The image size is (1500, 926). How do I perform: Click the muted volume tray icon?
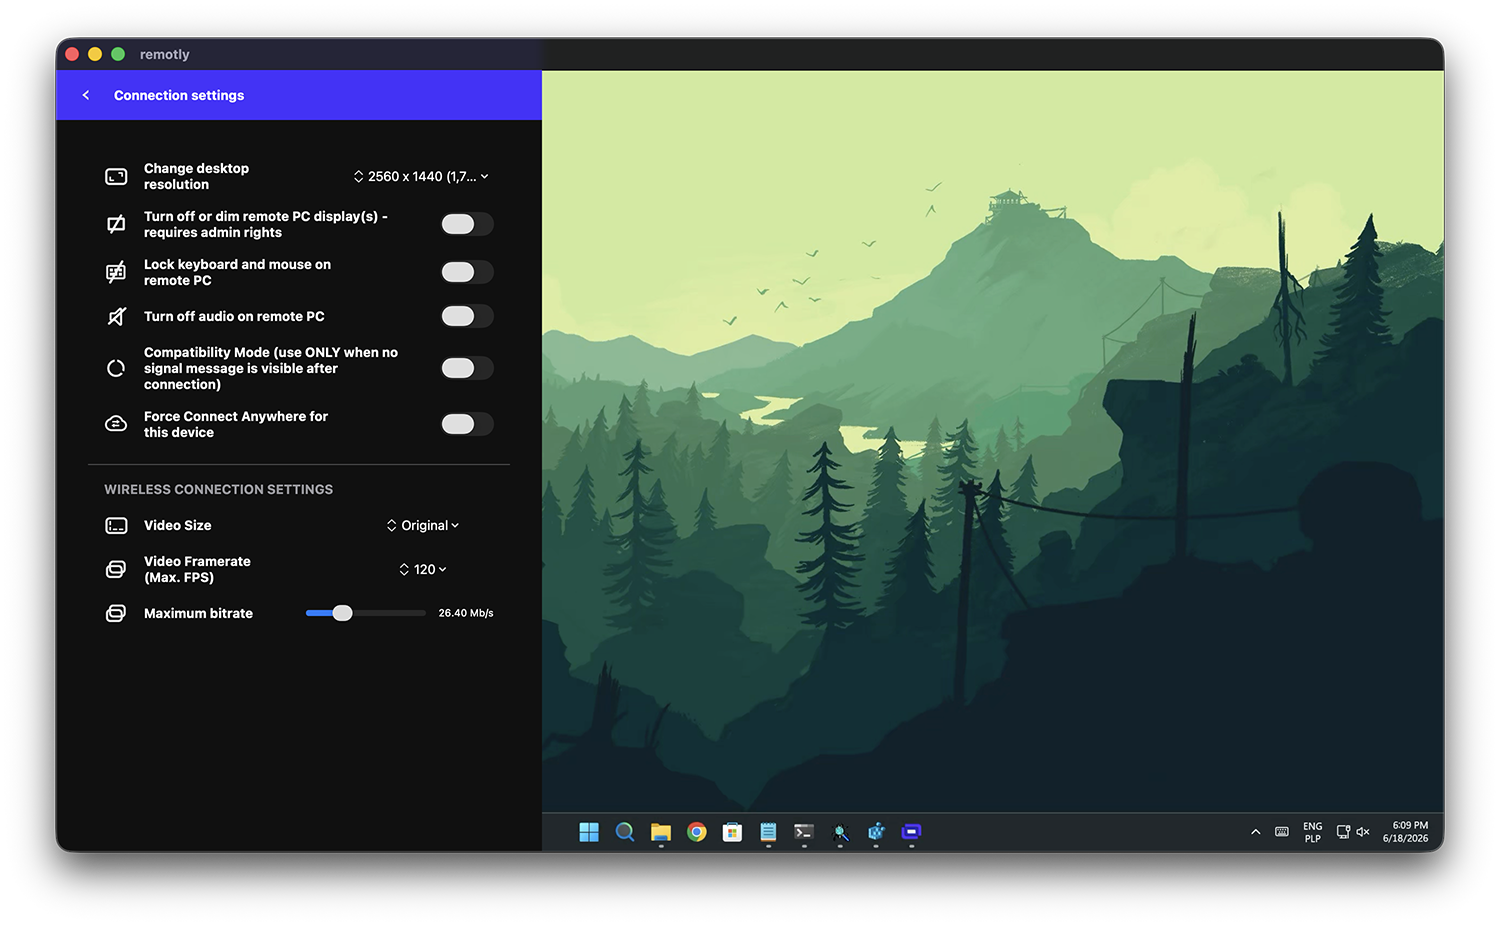pos(1362,832)
